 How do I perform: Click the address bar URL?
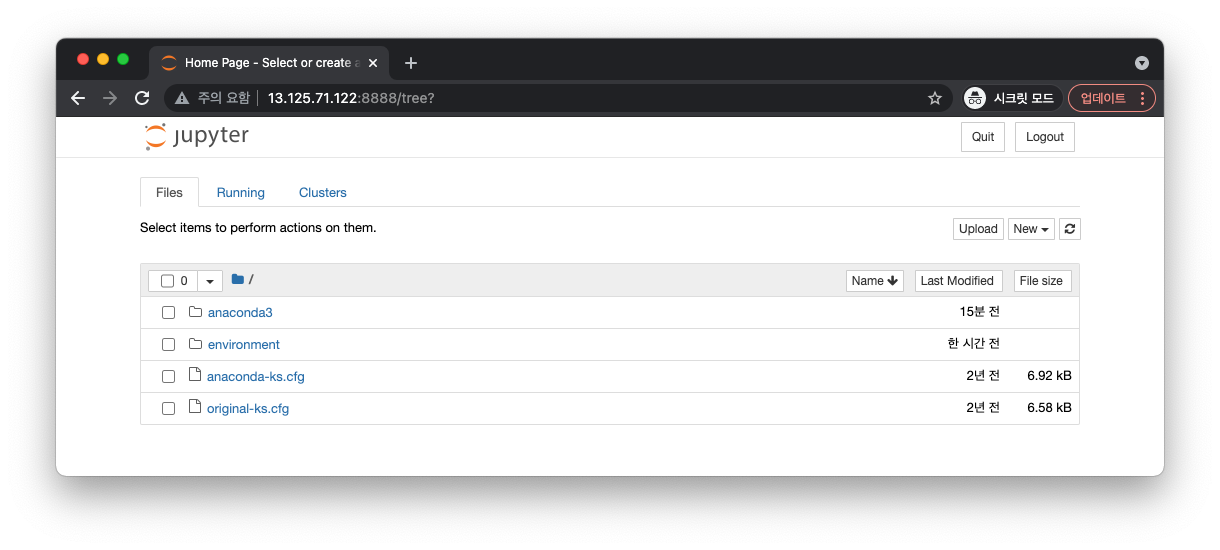coord(351,98)
